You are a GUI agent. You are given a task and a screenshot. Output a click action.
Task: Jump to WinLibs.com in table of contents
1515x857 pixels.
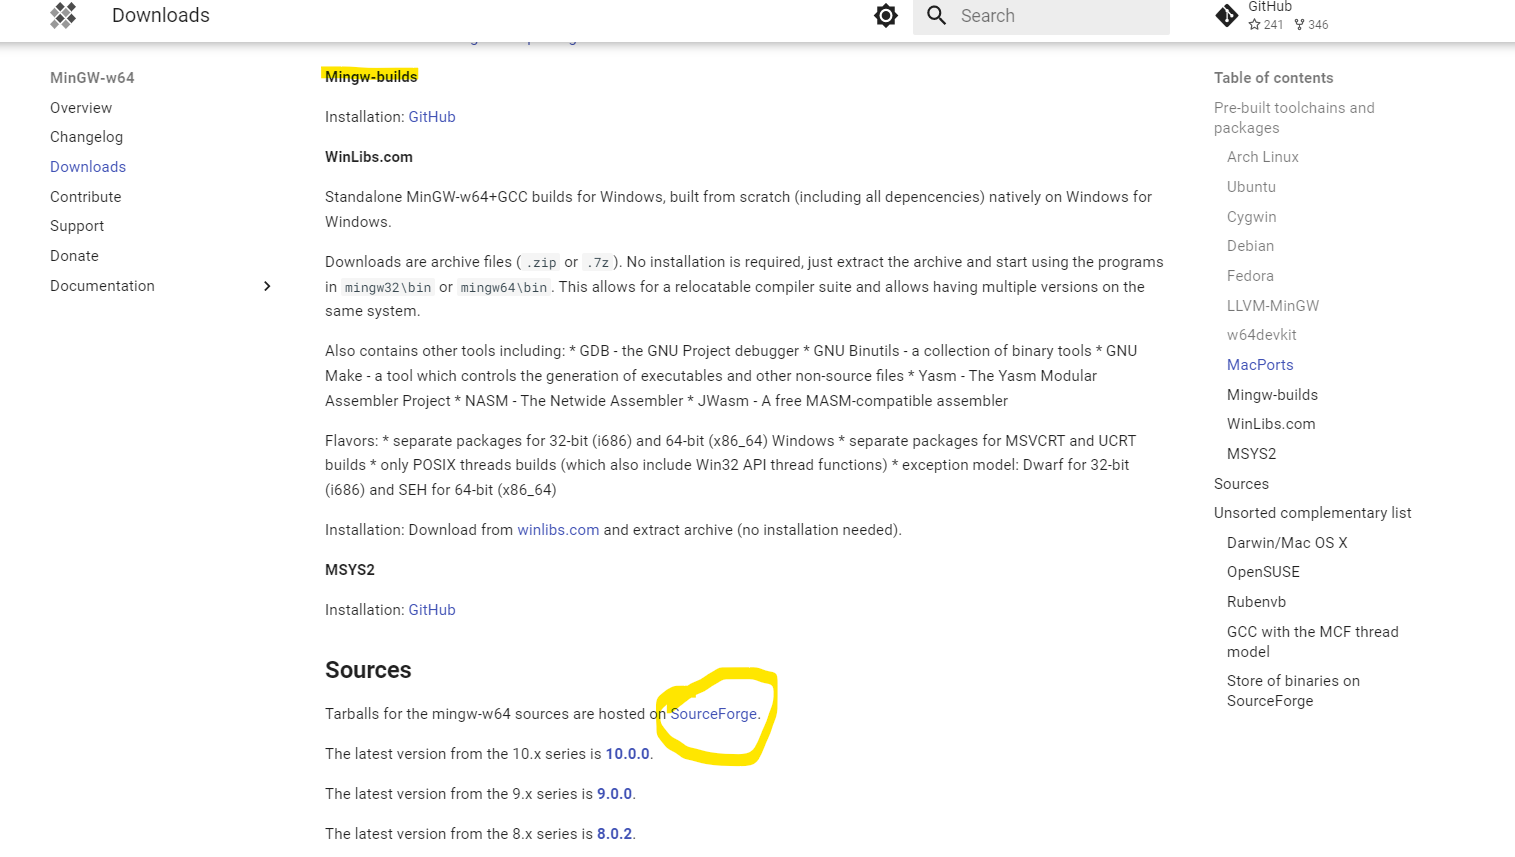click(x=1271, y=424)
